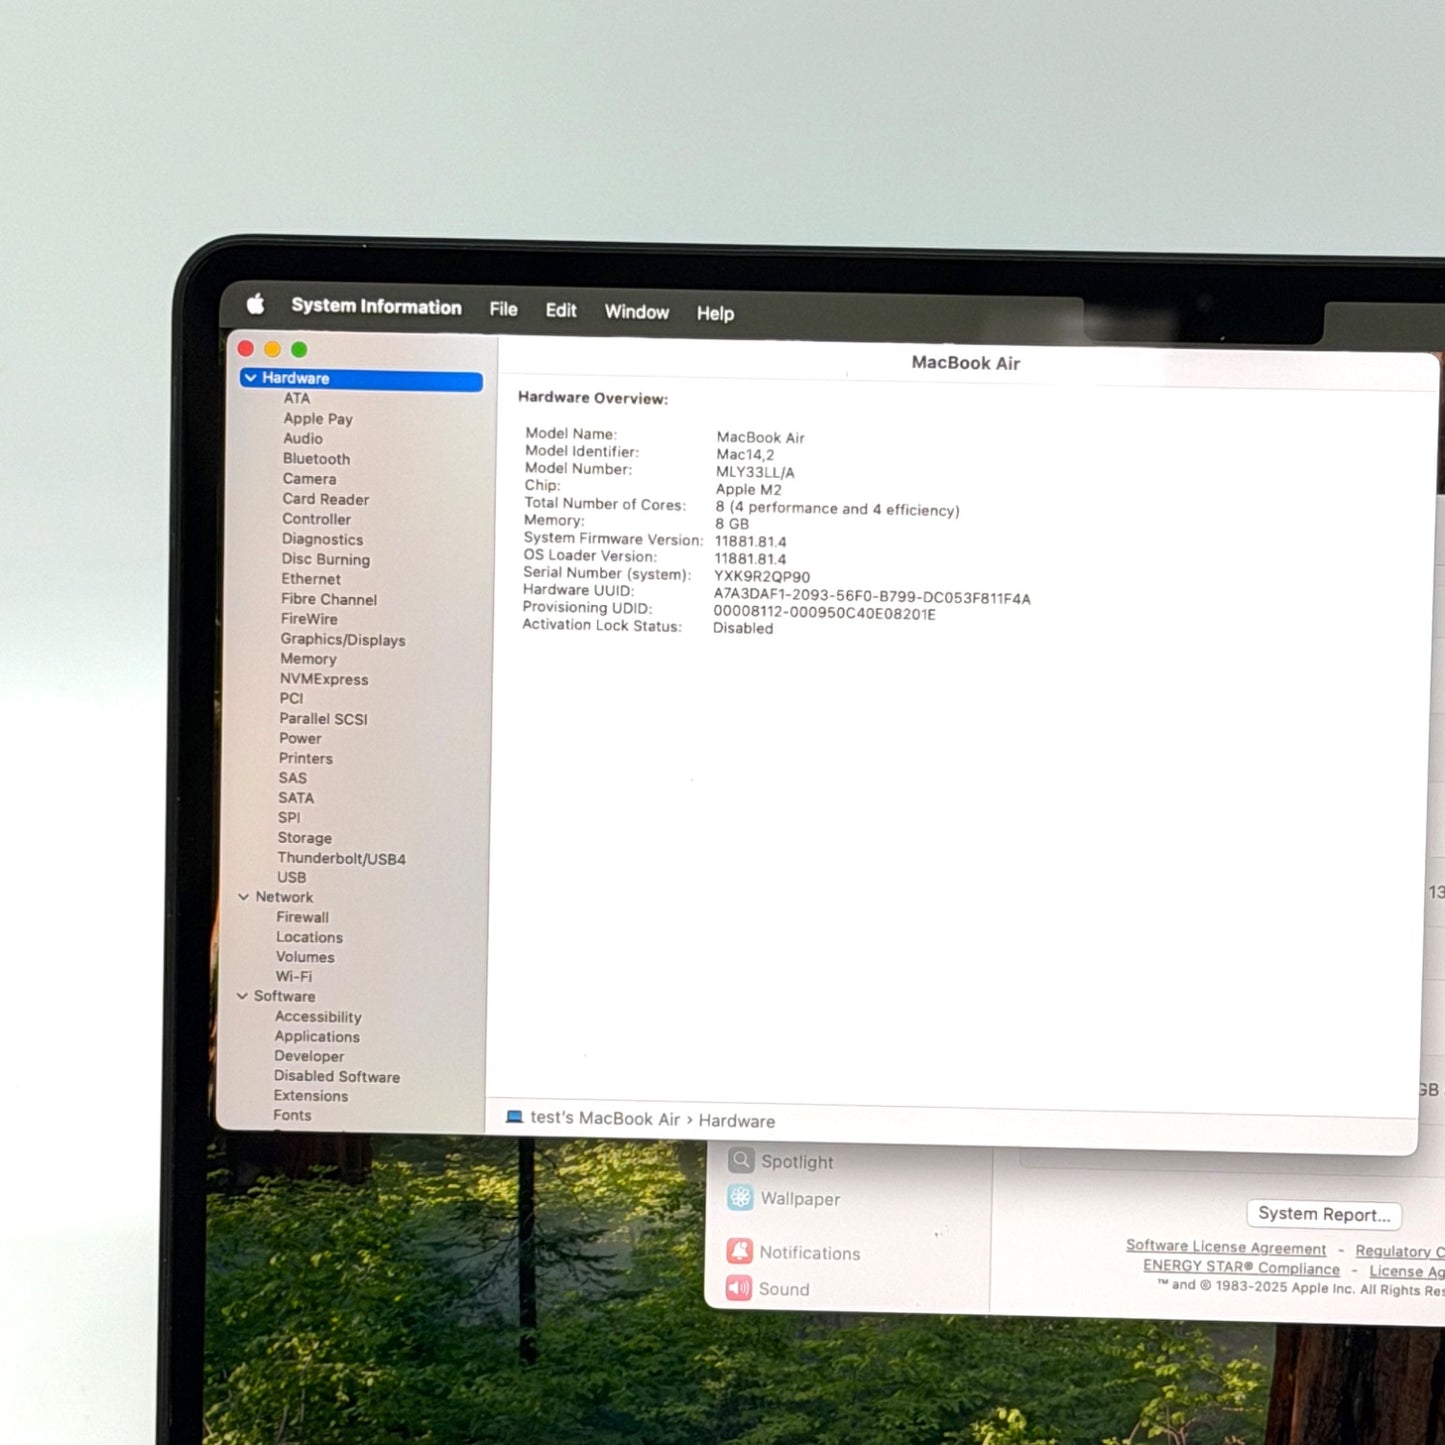The height and width of the screenshot is (1445, 1445).
Task: Select Wi-Fi under Network
Action: pos(294,977)
